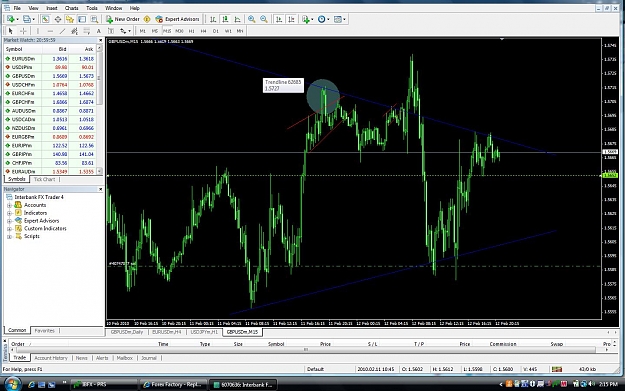Click the Terminal horizontal scrollbar

306,350
